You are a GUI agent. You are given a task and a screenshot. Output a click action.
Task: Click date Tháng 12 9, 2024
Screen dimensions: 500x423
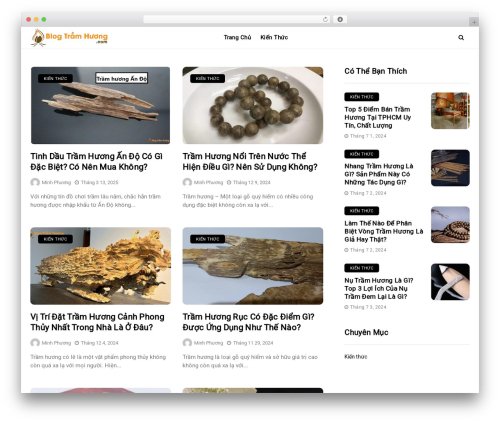tap(252, 182)
